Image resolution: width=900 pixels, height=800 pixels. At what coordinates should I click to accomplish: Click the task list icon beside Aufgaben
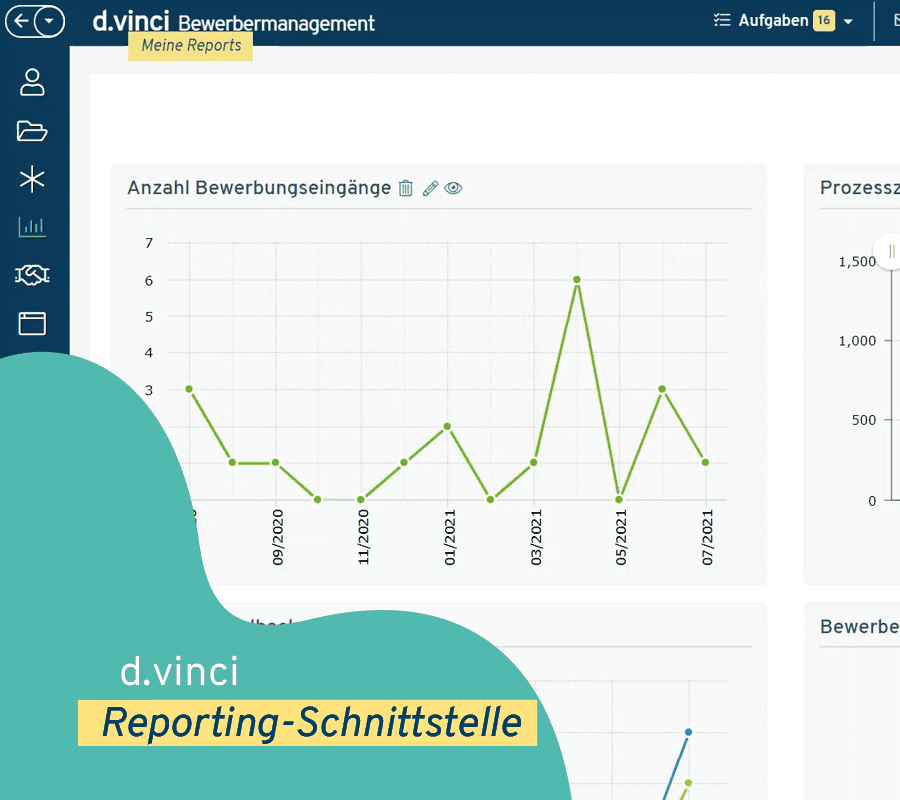pyautogui.click(x=722, y=21)
